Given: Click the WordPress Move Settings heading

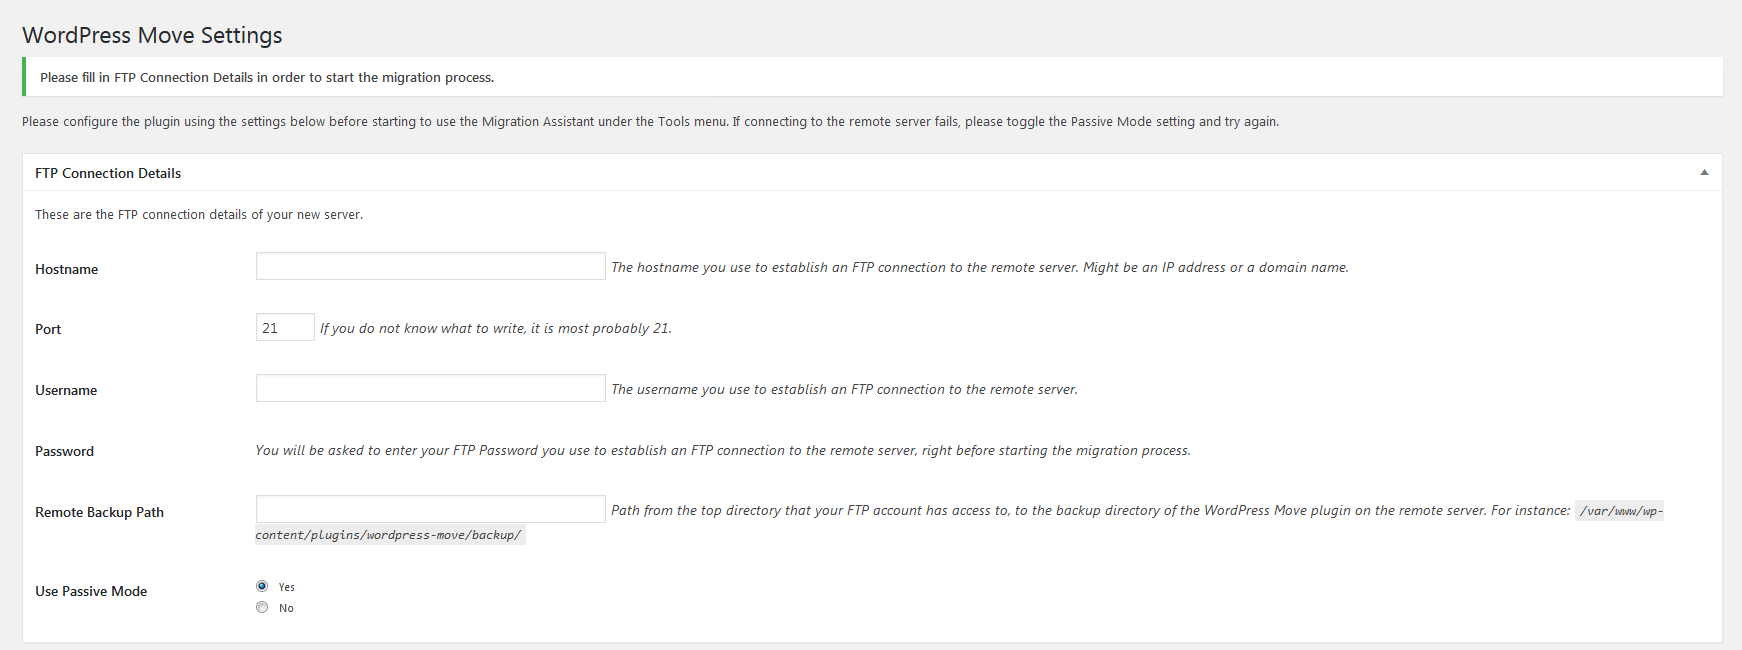Looking at the screenshot, I should click(x=152, y=35).
